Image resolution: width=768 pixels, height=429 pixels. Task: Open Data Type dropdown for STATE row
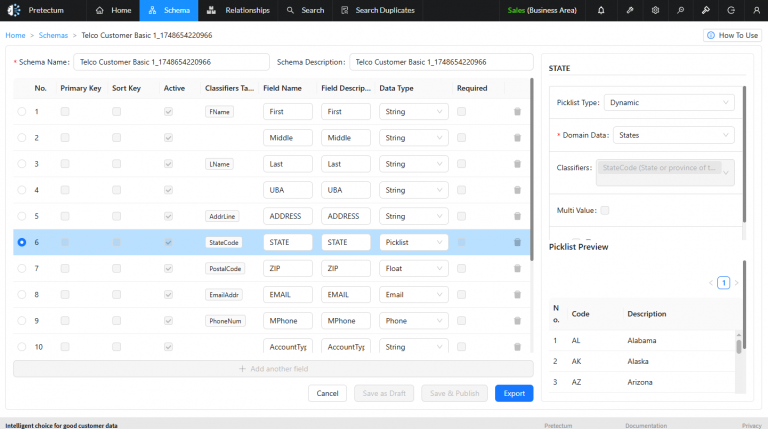tap(413, 242)
